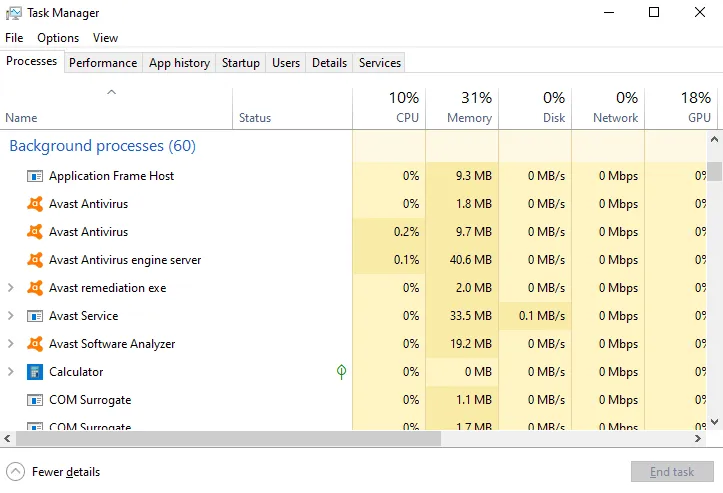Open the Options menu
Viewport: 723px width, 493px height.
pos(58,38)
